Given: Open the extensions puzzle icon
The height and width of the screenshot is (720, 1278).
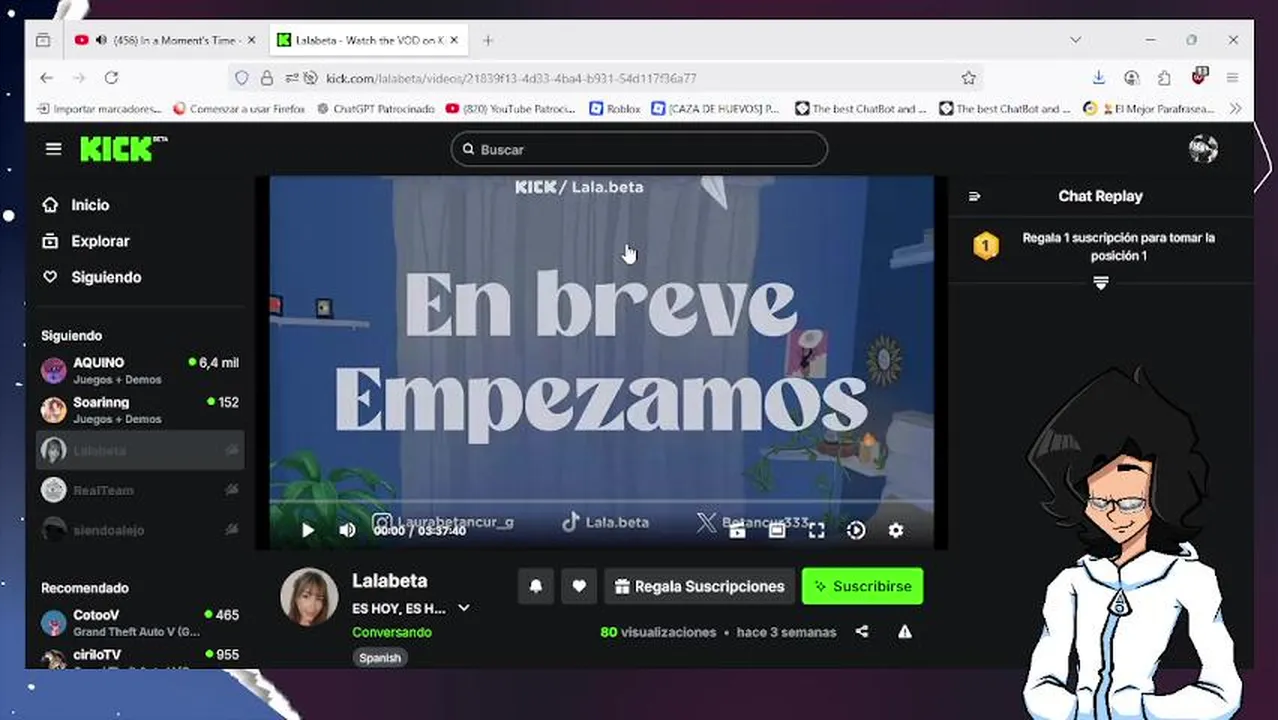Looking at the screenshot, I should click(1164, 78).
